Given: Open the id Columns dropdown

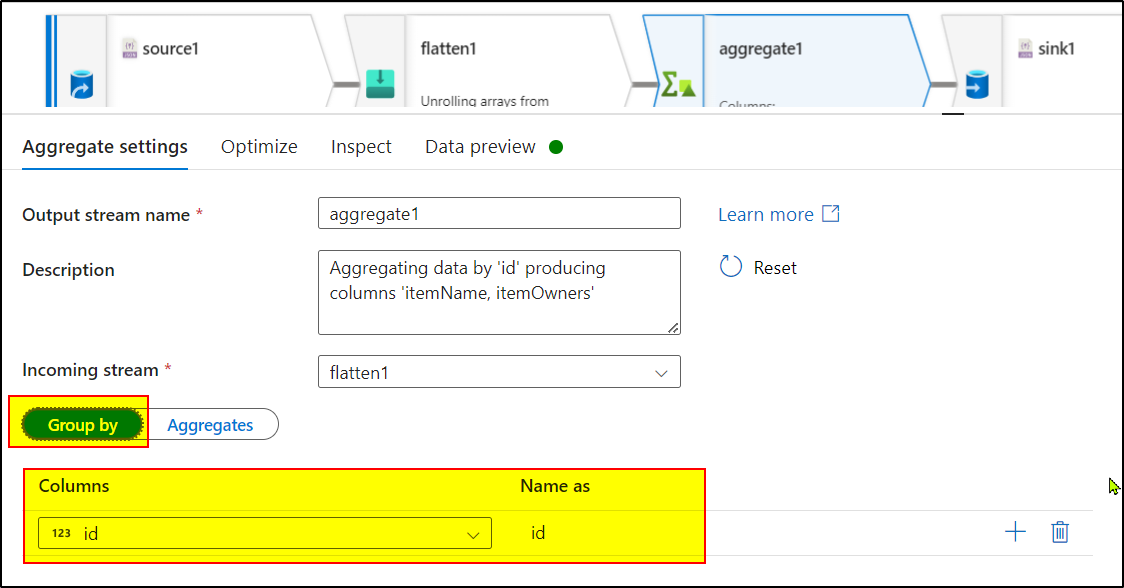Looking at the screenshot, I should pos(265,533).
